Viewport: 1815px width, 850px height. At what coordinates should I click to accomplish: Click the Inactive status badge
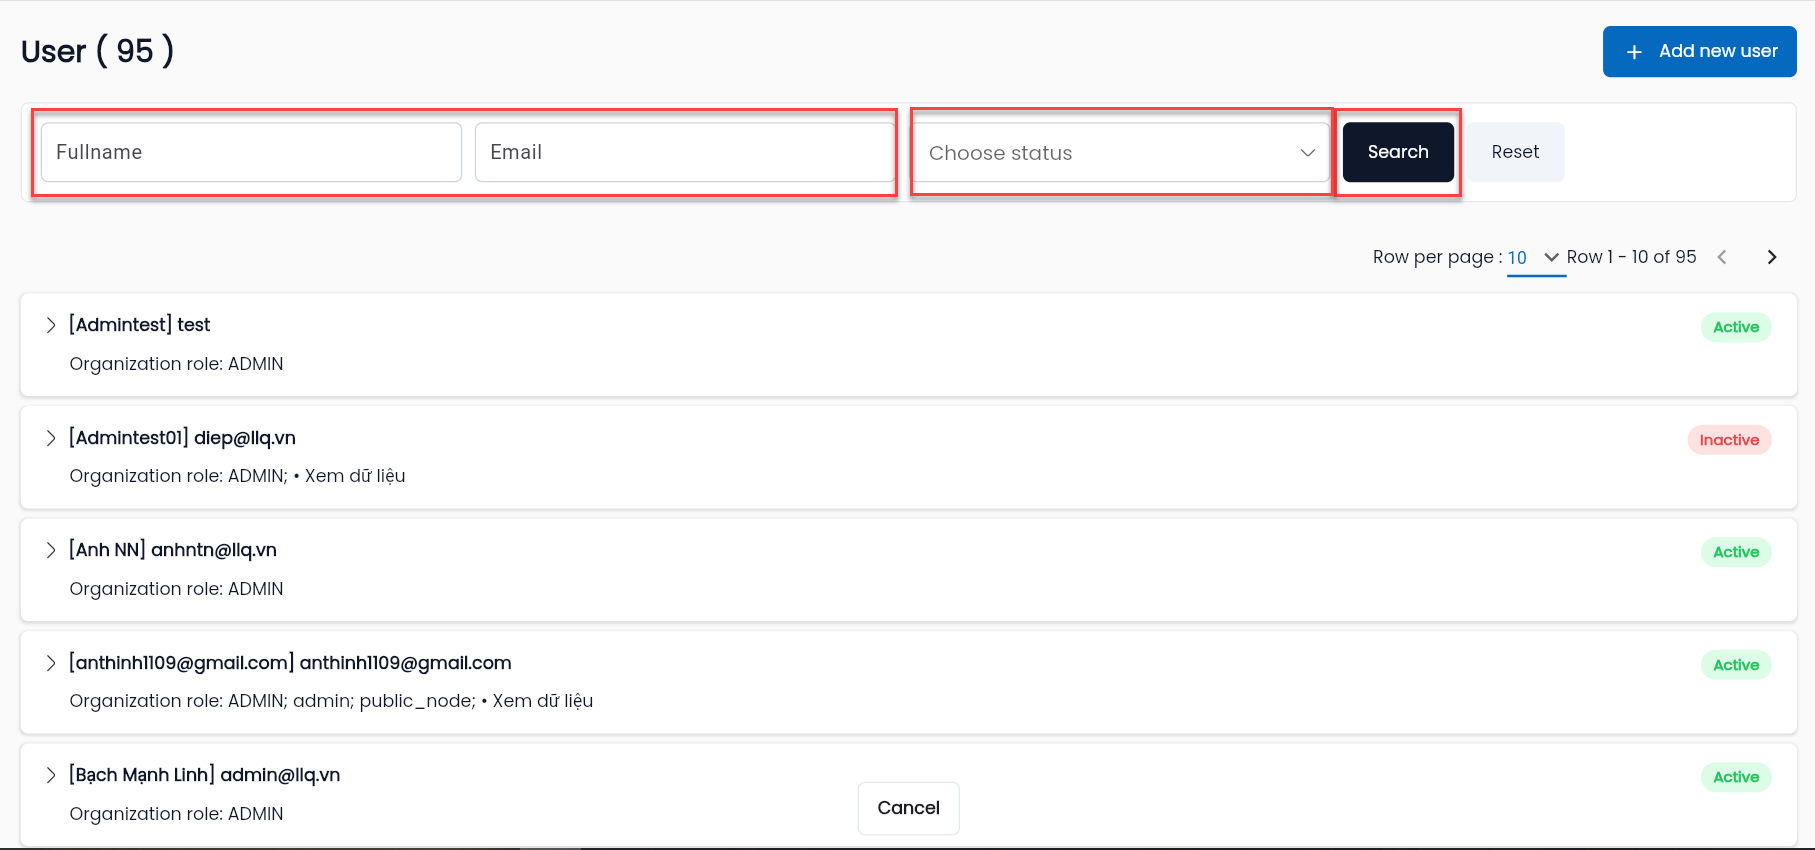[x=1729, y=440]
